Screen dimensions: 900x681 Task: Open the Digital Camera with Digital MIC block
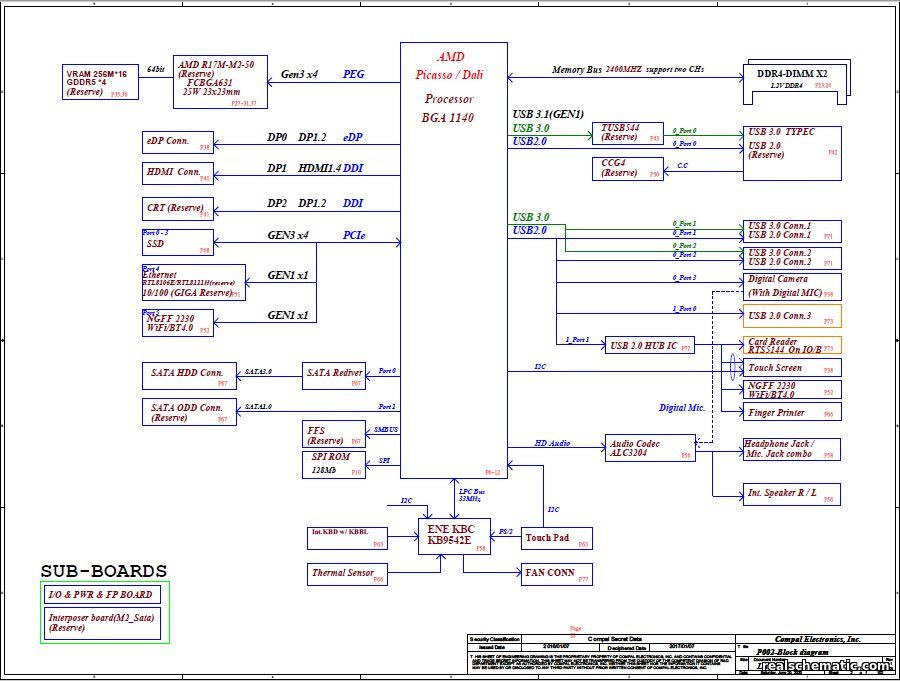pyautogui.click(x=789, y=286)
